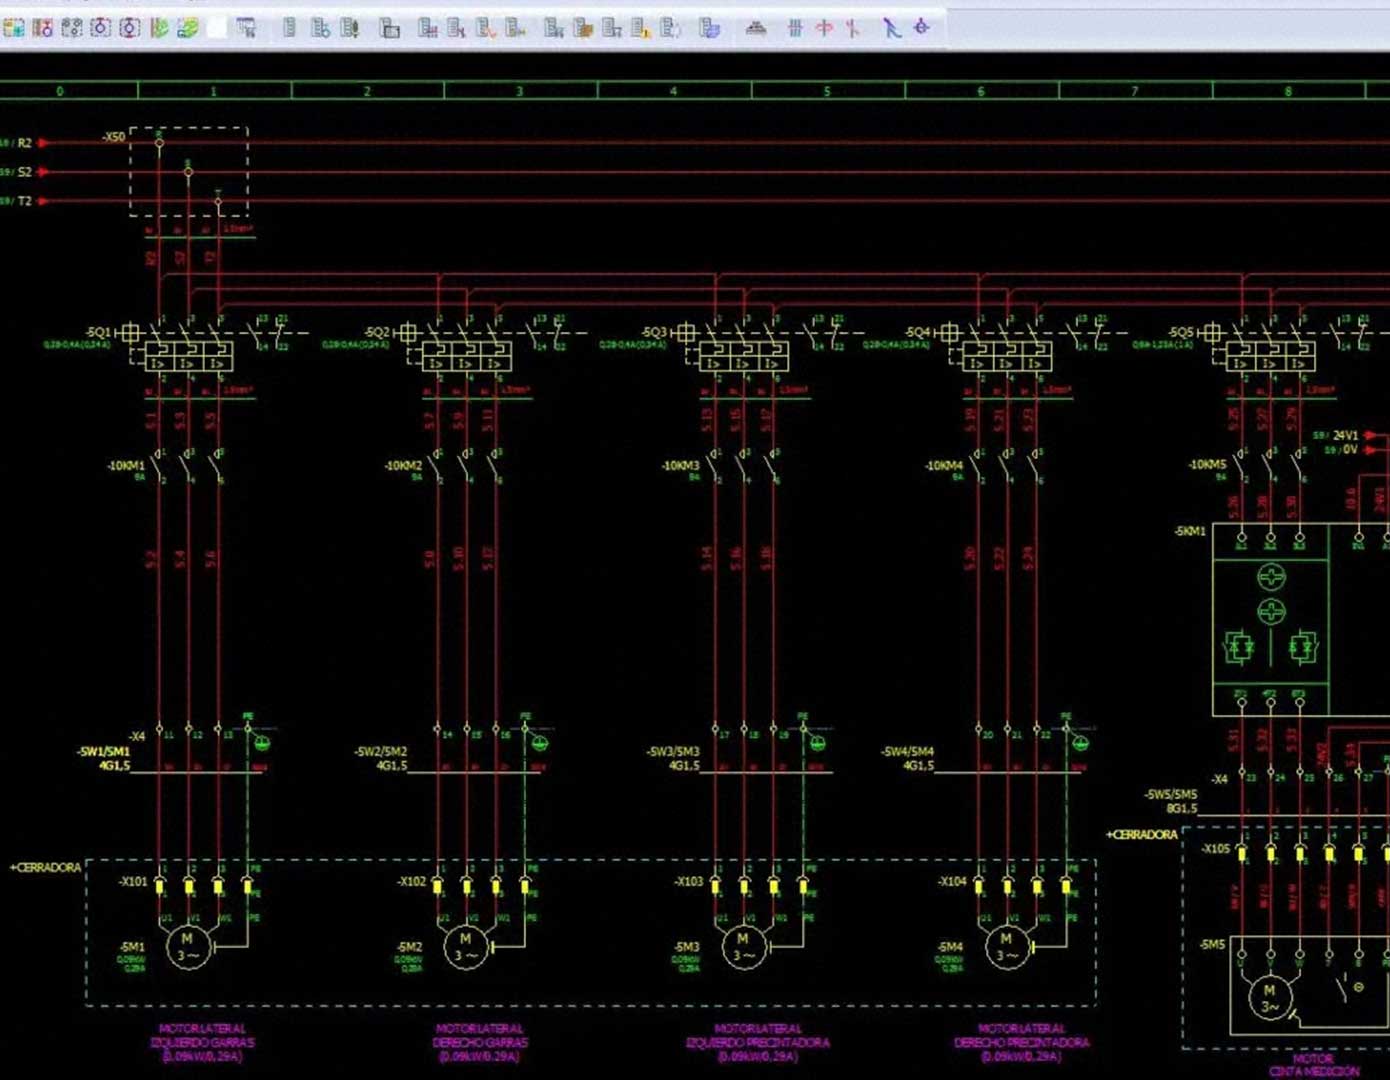Image resolution: width=1390 pixels, height=1080 pixels.
Task: Click the green double-arrow icon in toolbar
Action: coord(187,28)
